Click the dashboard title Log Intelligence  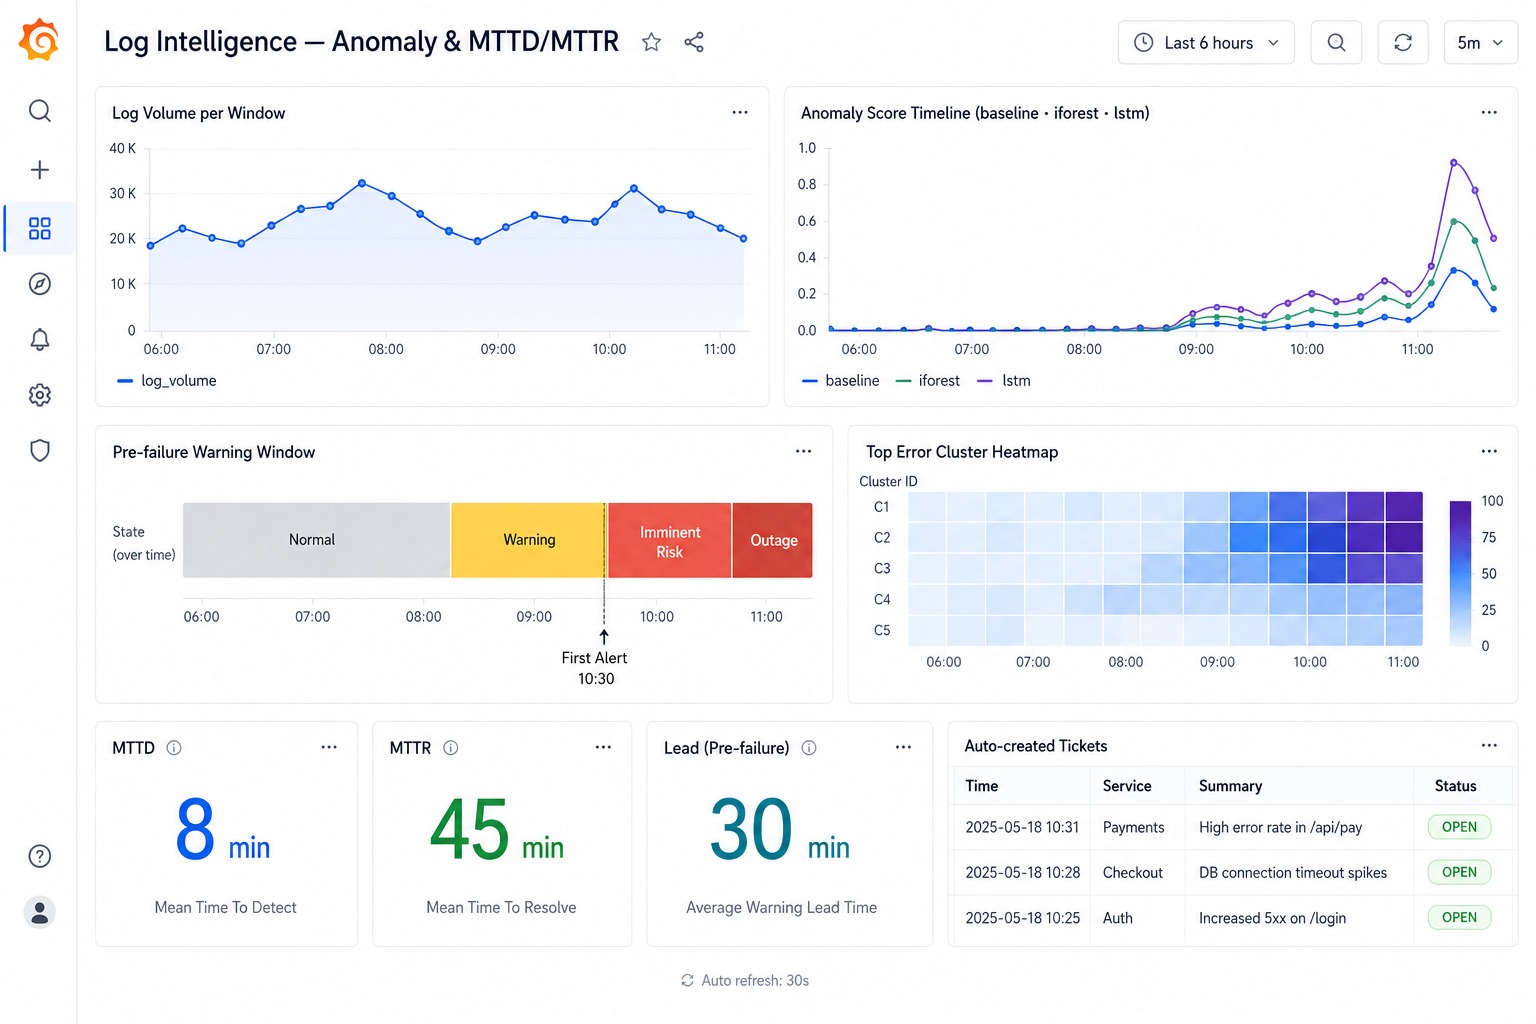click(x=361, y=41)
